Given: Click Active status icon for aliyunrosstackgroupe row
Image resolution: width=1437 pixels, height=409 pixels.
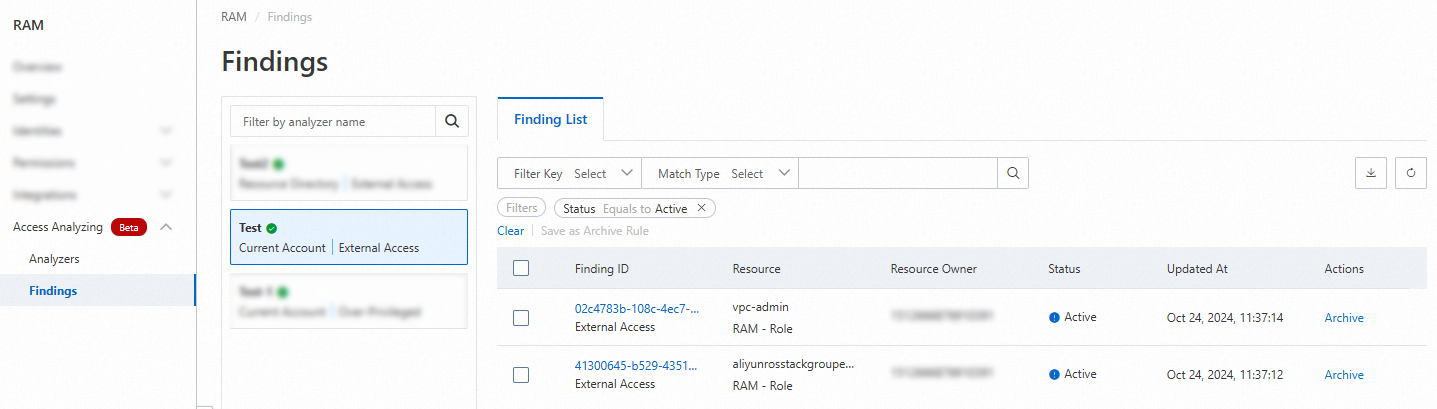Looking at the screenshot, I should [1054, 374].
